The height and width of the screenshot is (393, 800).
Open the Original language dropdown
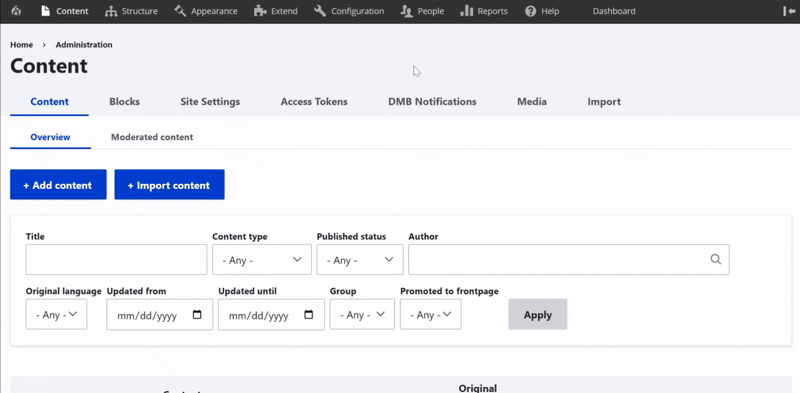click(x=56, y=314)
